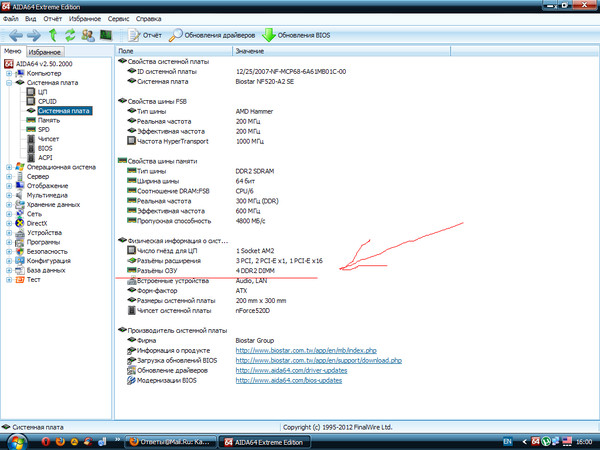Open the Сервис menu

click(118, 19)
